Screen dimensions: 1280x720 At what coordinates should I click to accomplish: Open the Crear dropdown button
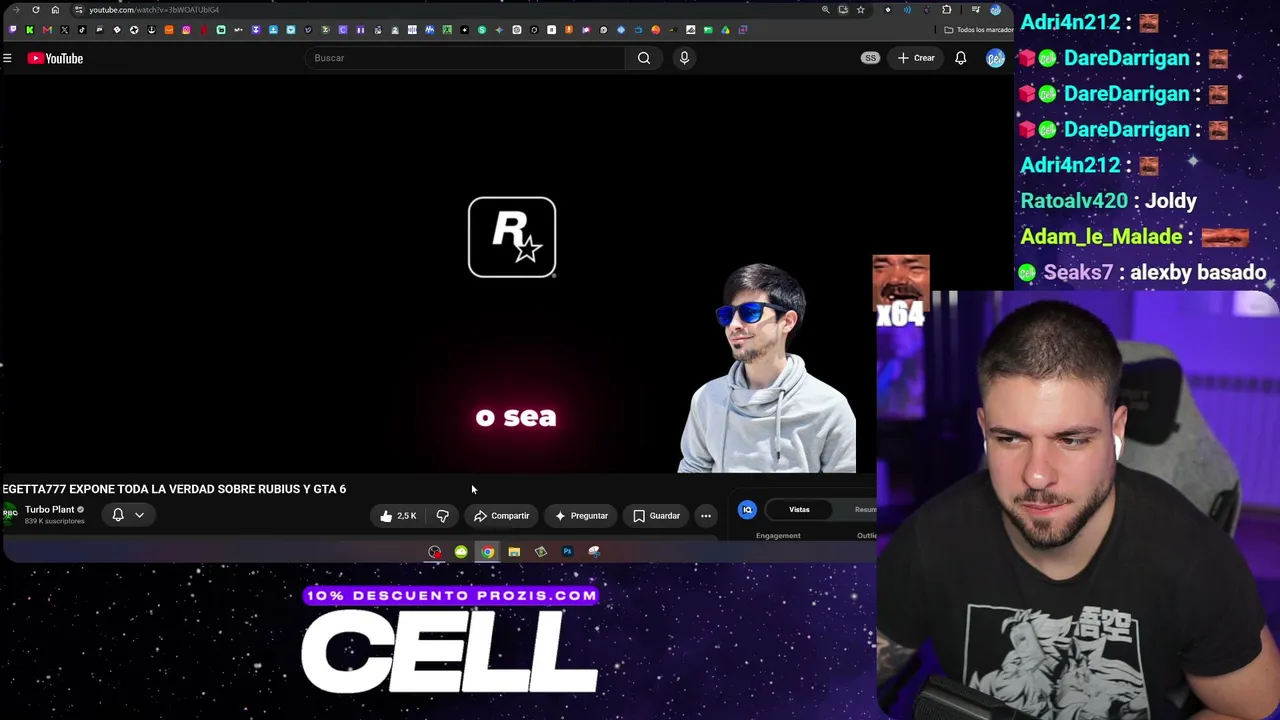coord(916,58)
